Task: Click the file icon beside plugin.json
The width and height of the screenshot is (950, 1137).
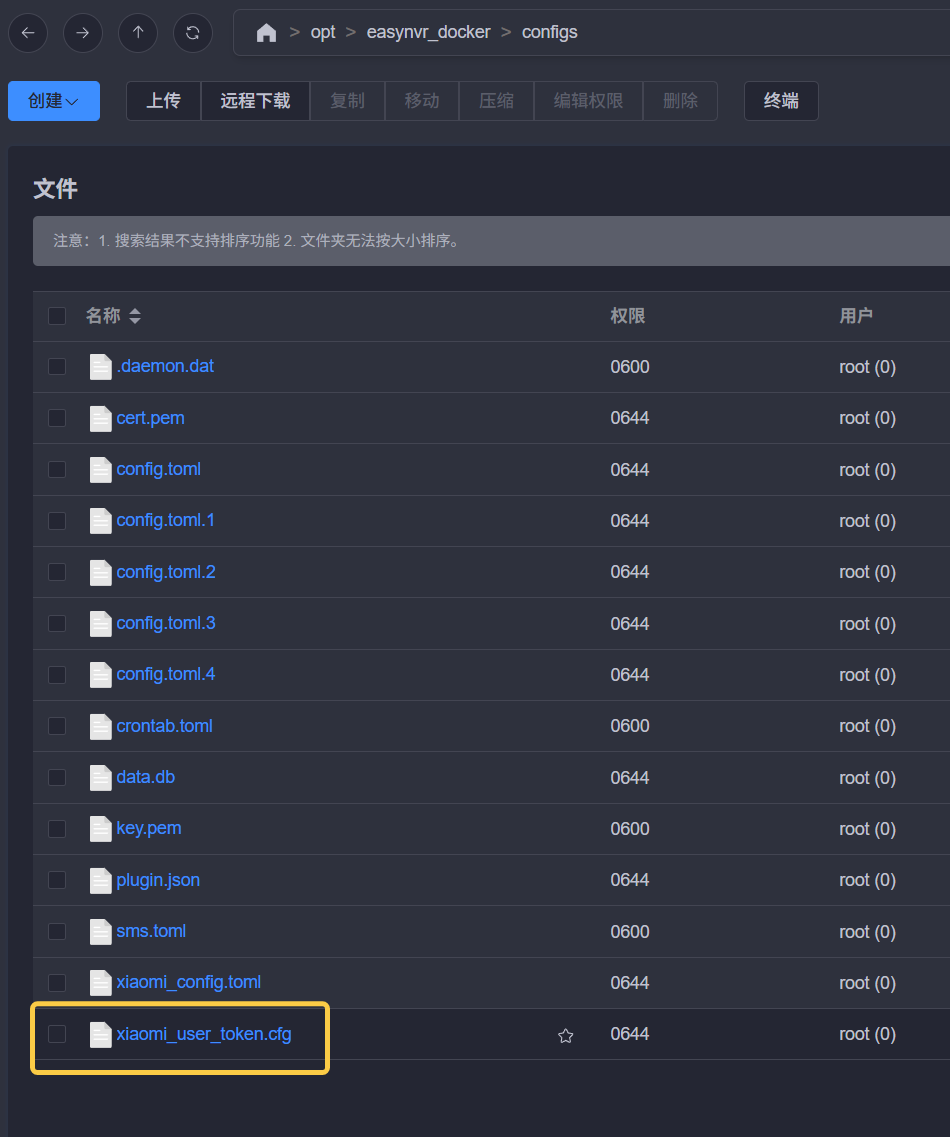Action: click(100, 880)
